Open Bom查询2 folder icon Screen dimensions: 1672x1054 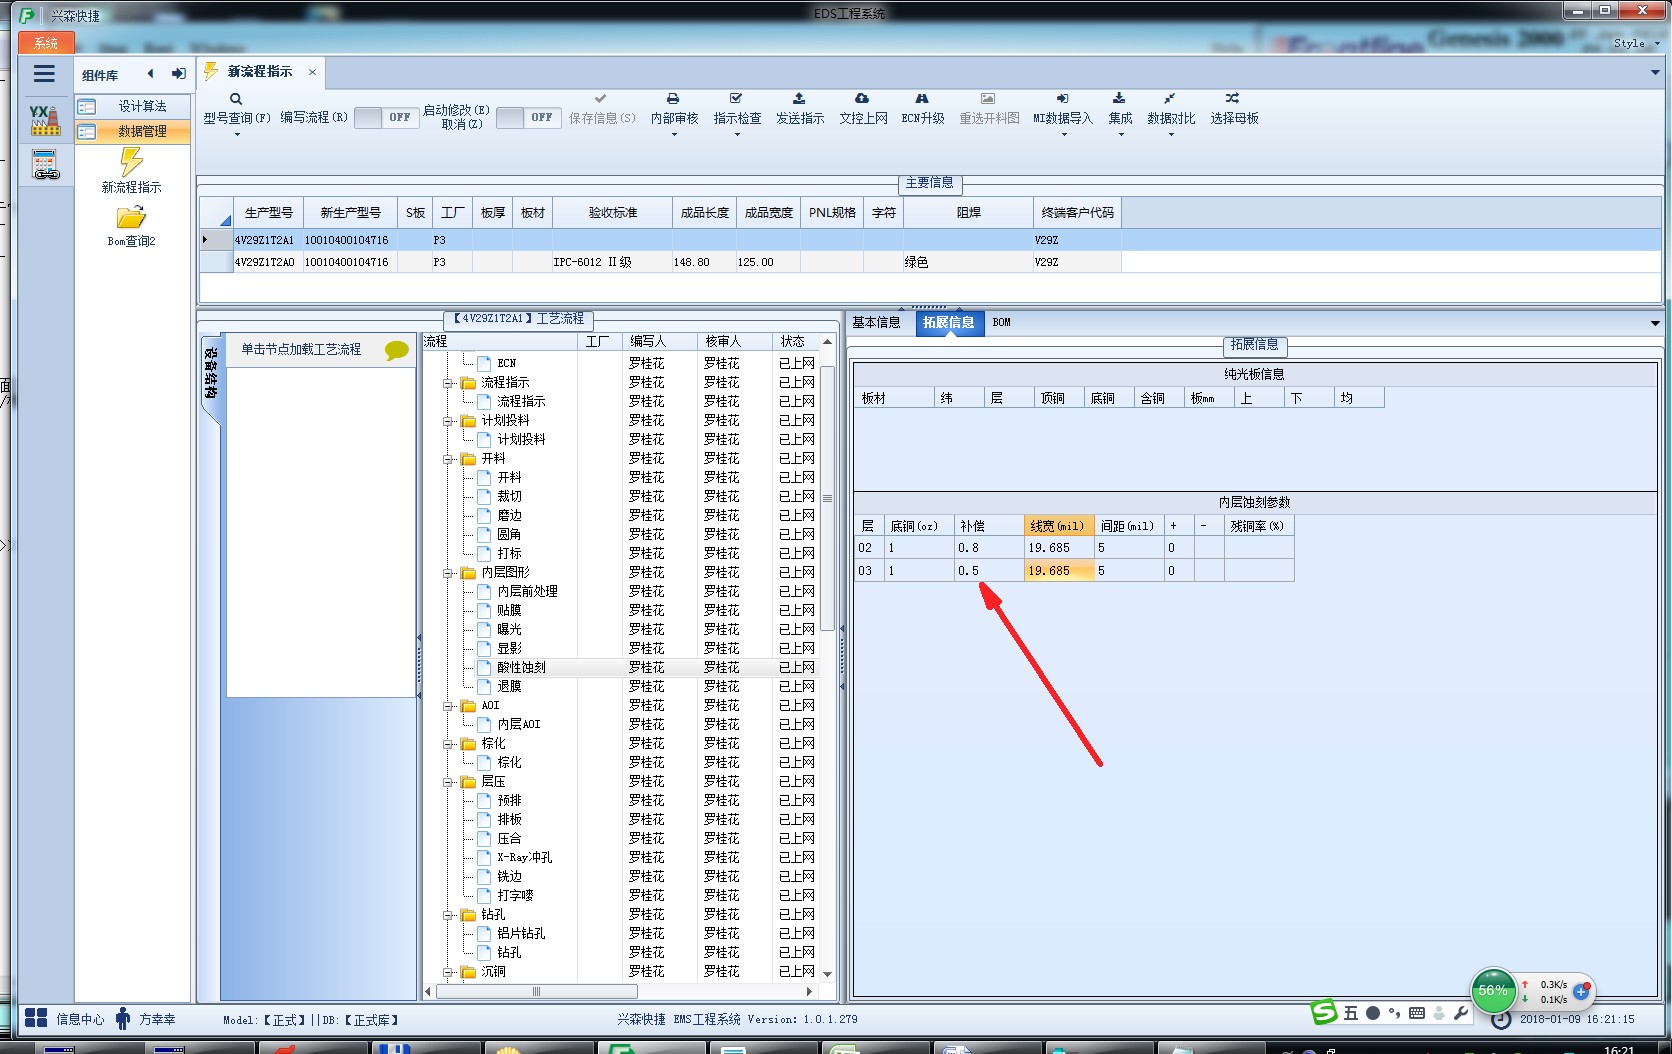[x=131, y=217]
